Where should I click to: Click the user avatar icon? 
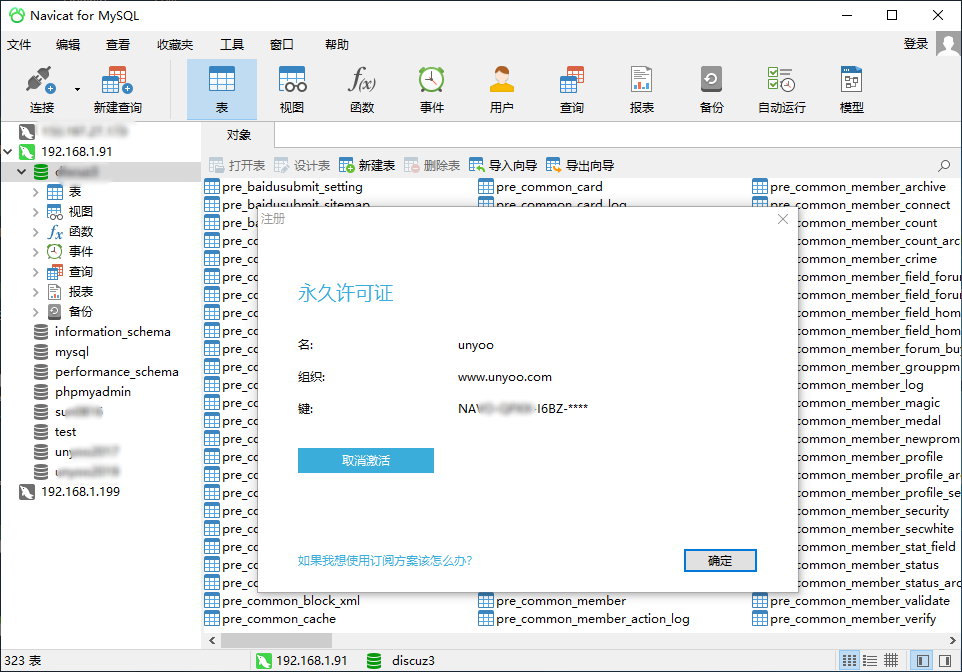(x=948, y=44)
